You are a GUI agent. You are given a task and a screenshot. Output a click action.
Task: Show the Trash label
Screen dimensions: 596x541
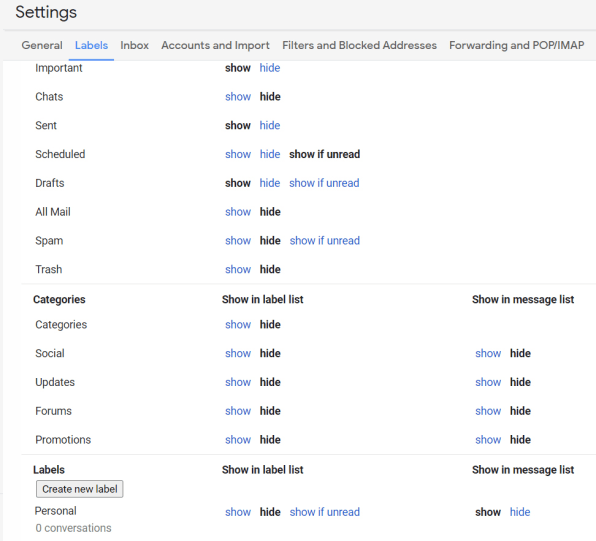coord(238,270)
